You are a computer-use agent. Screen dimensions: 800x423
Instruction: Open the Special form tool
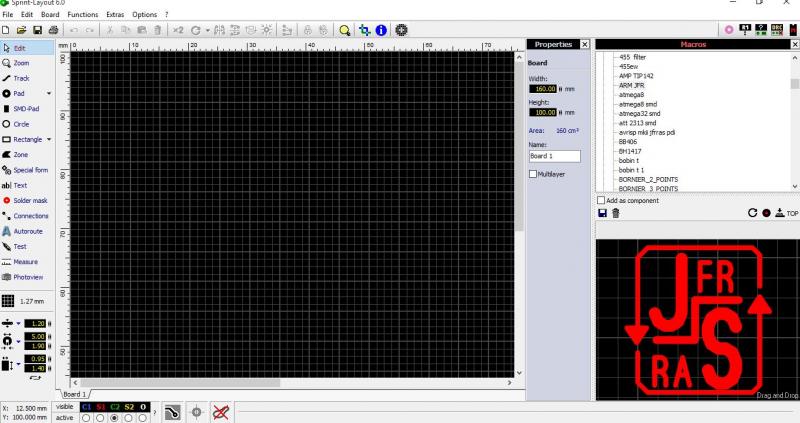27,170
